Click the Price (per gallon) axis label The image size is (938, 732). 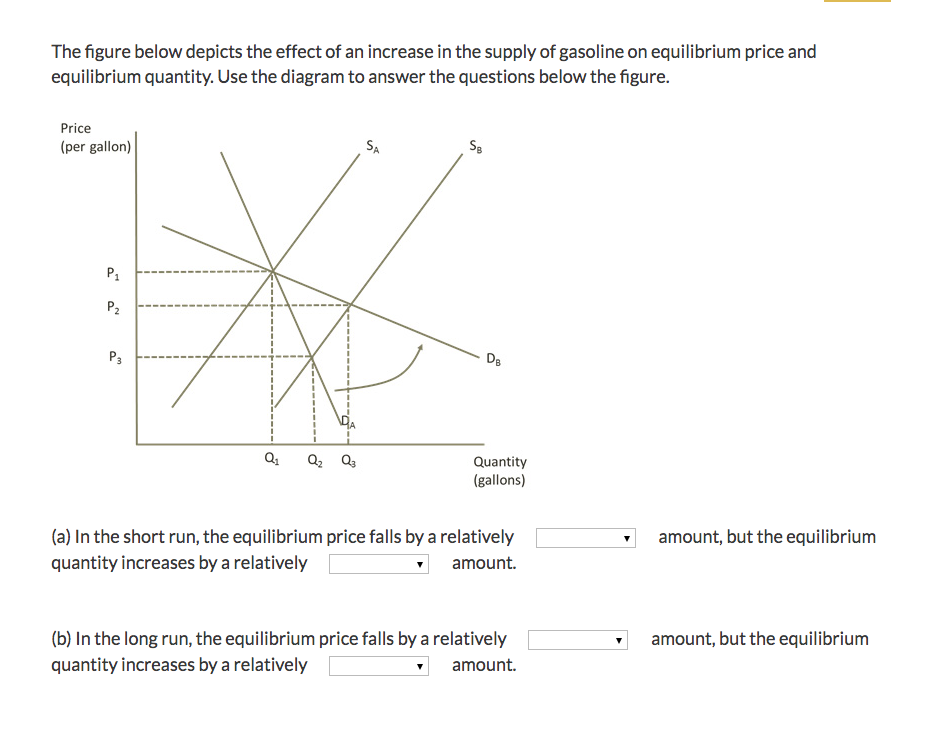96,136
